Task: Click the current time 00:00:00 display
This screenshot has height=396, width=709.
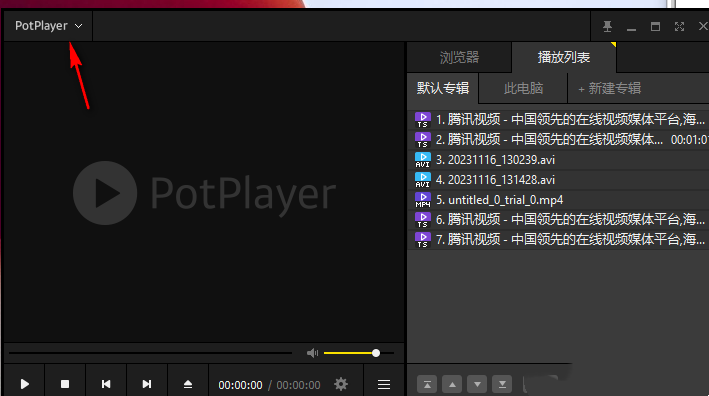Action: [240, 385]
